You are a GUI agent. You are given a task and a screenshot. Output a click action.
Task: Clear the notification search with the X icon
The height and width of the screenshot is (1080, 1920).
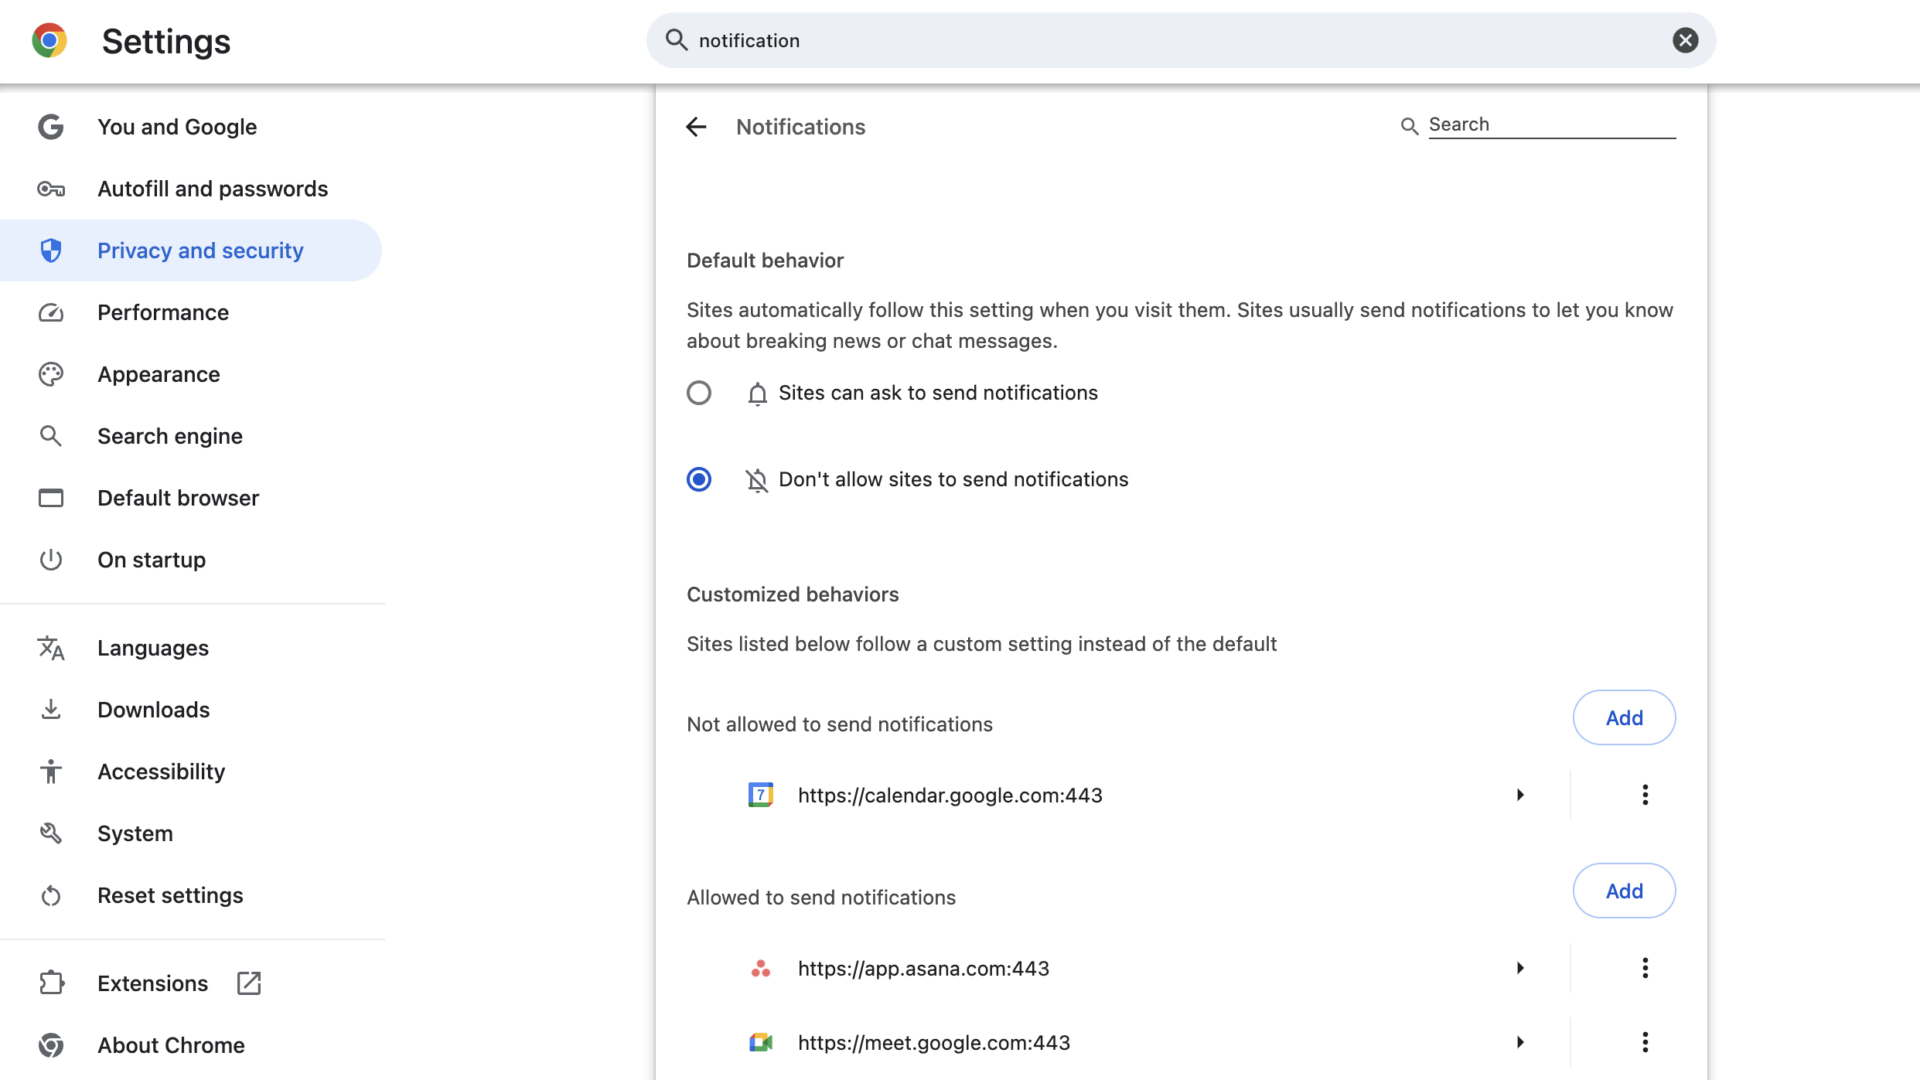1685,40
